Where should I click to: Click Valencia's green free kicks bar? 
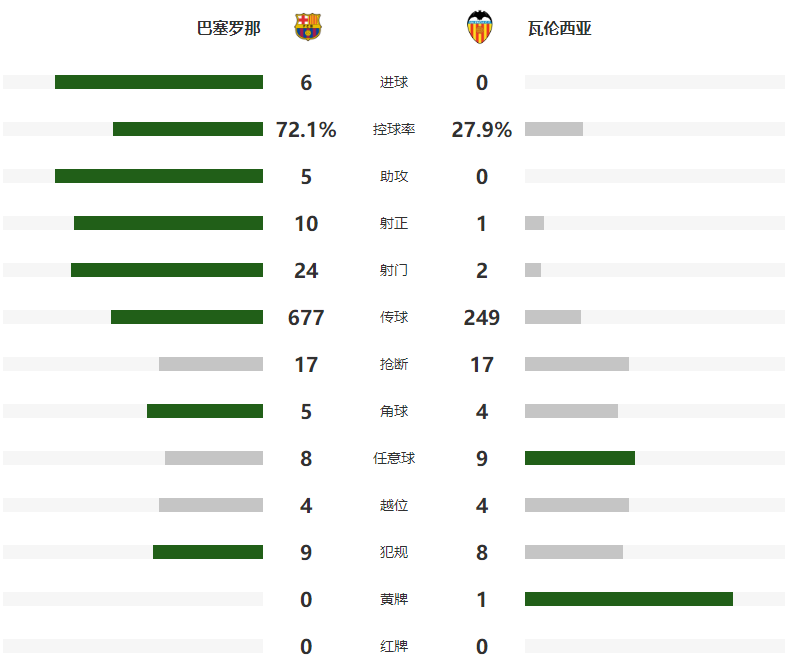580,458
